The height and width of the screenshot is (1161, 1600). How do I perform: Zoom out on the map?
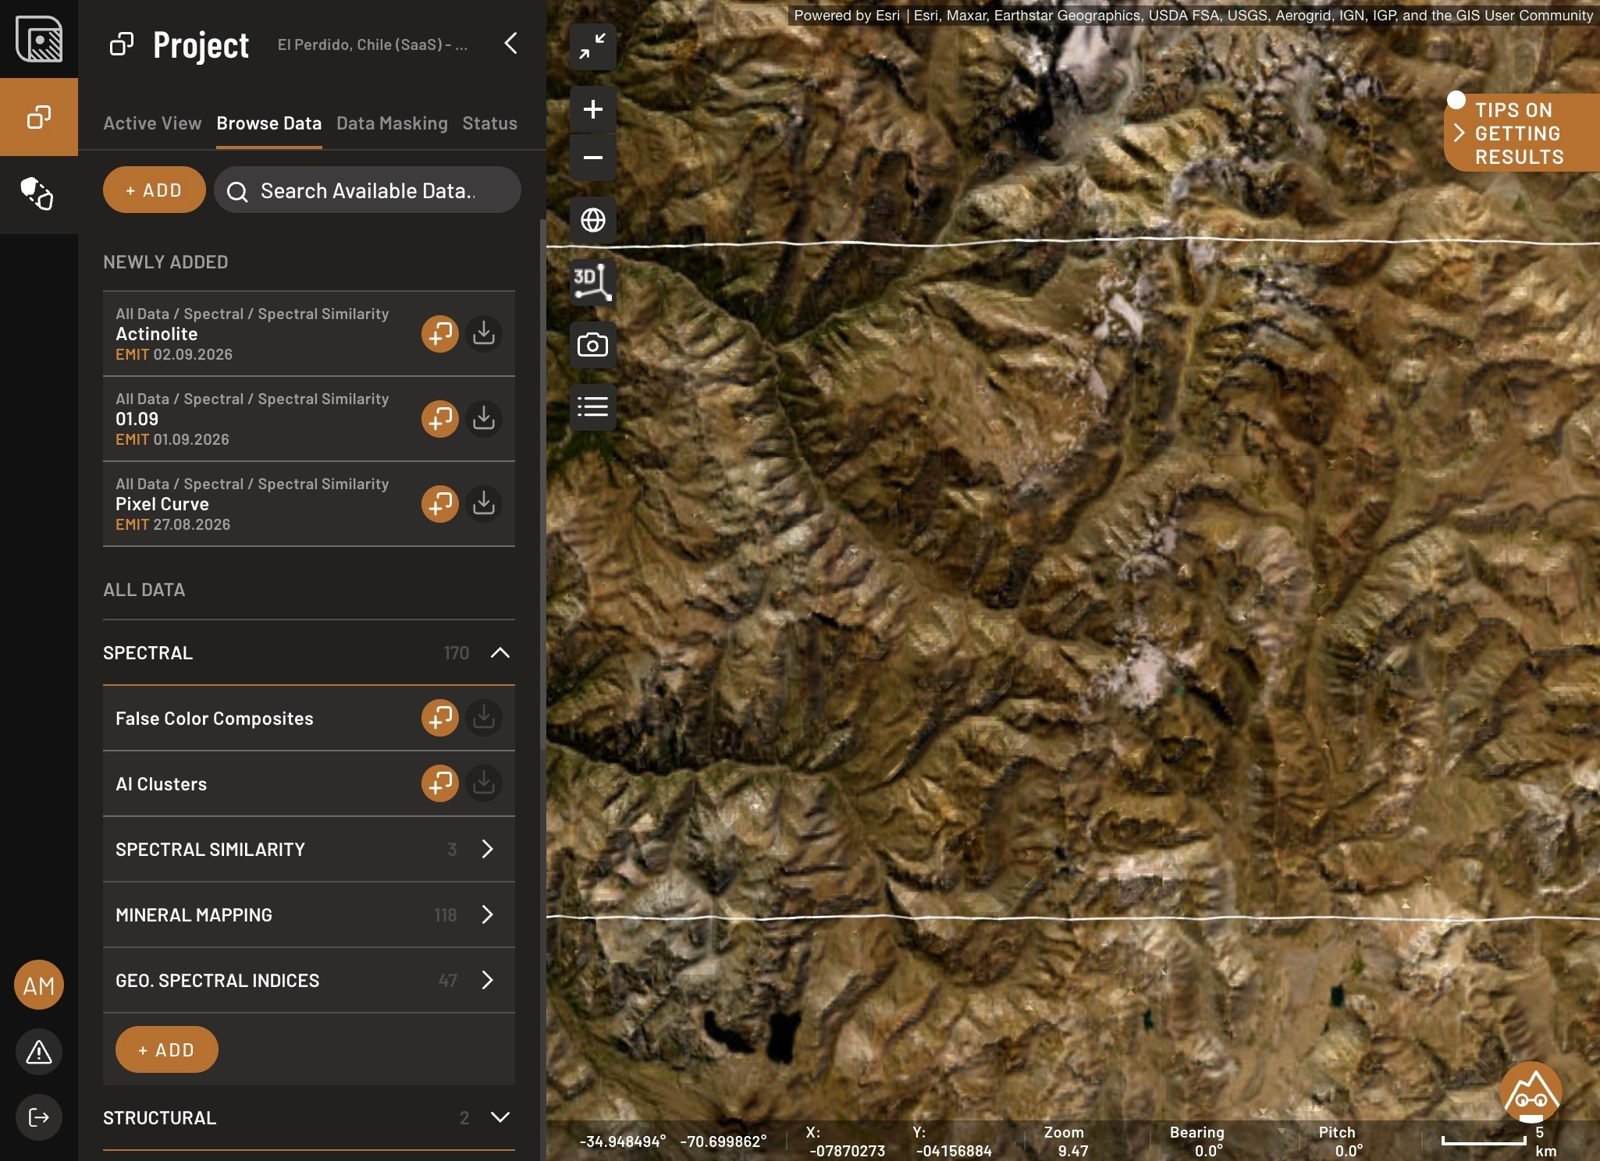click(x=593, y=158)
